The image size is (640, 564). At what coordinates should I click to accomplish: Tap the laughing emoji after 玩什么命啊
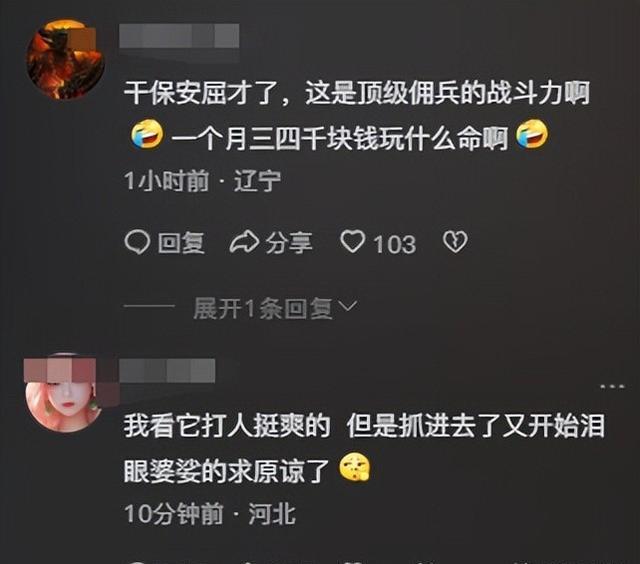coord(532,135)
